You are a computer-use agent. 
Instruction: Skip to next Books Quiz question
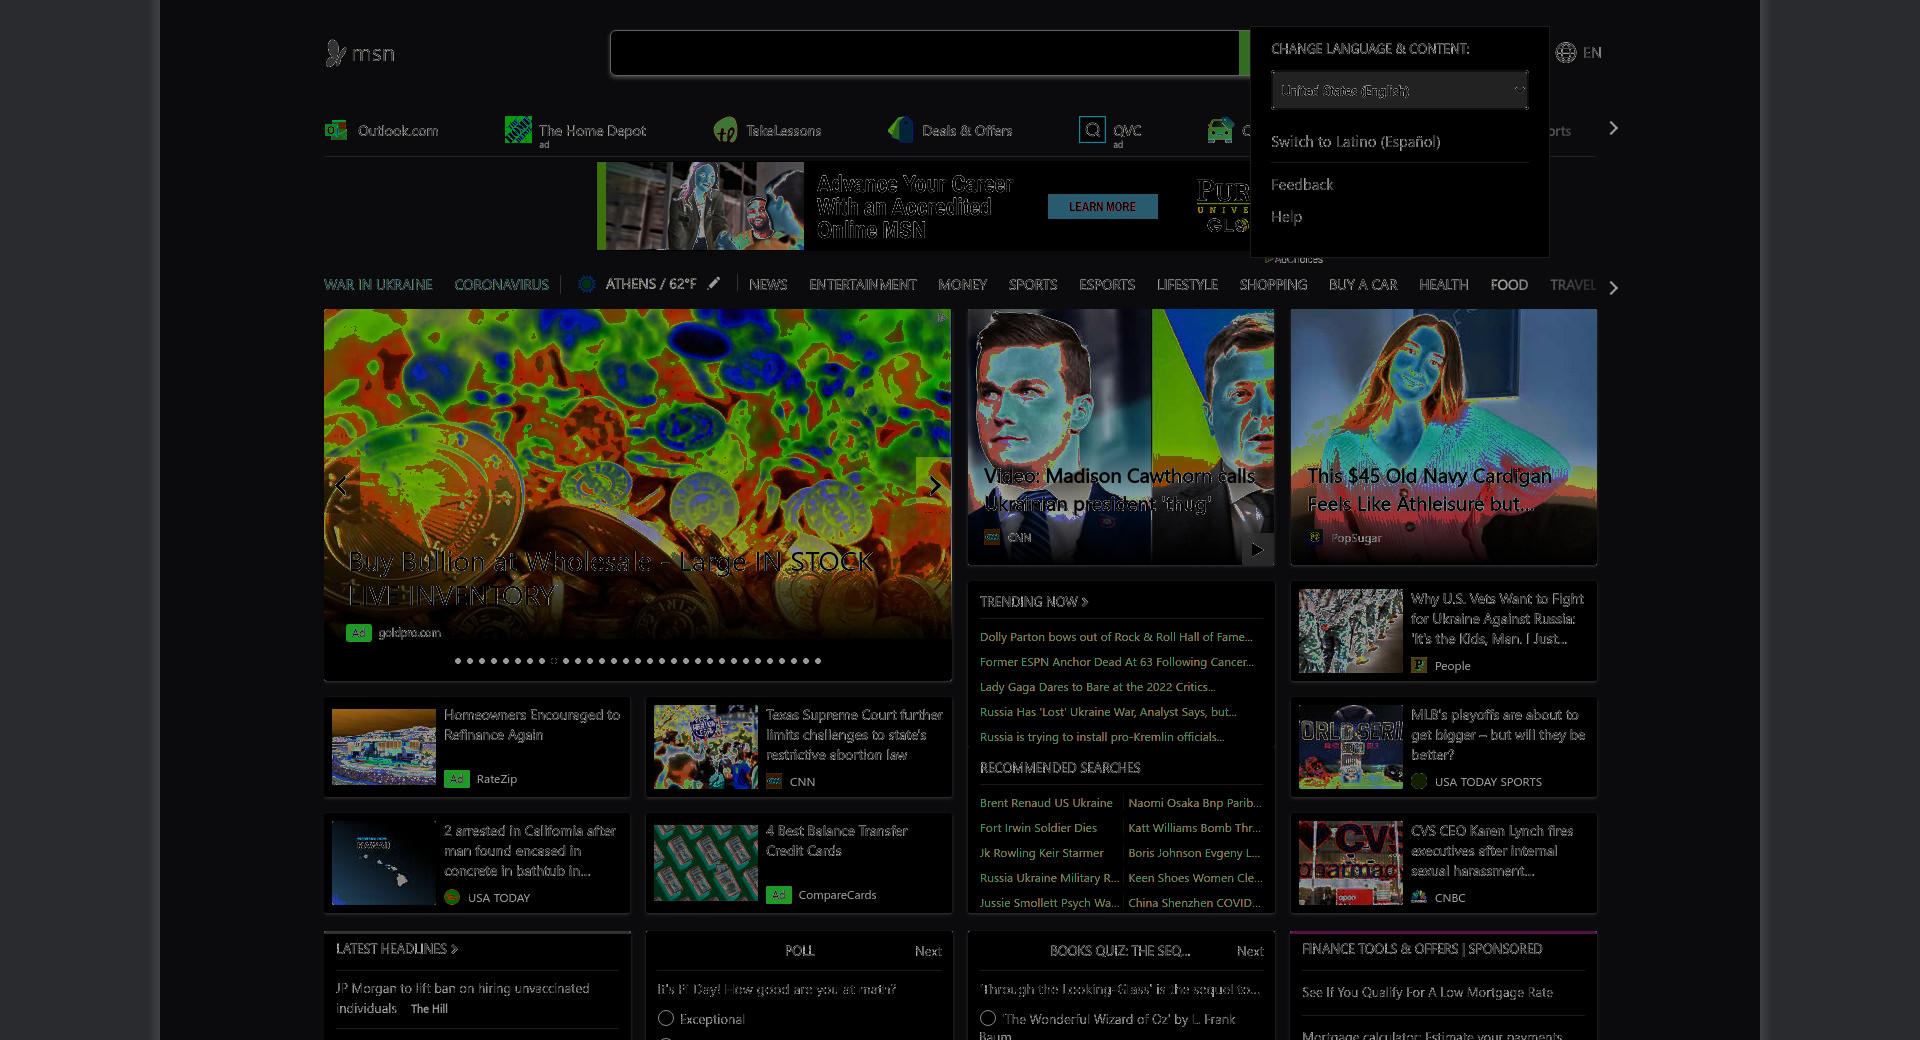1249,951
